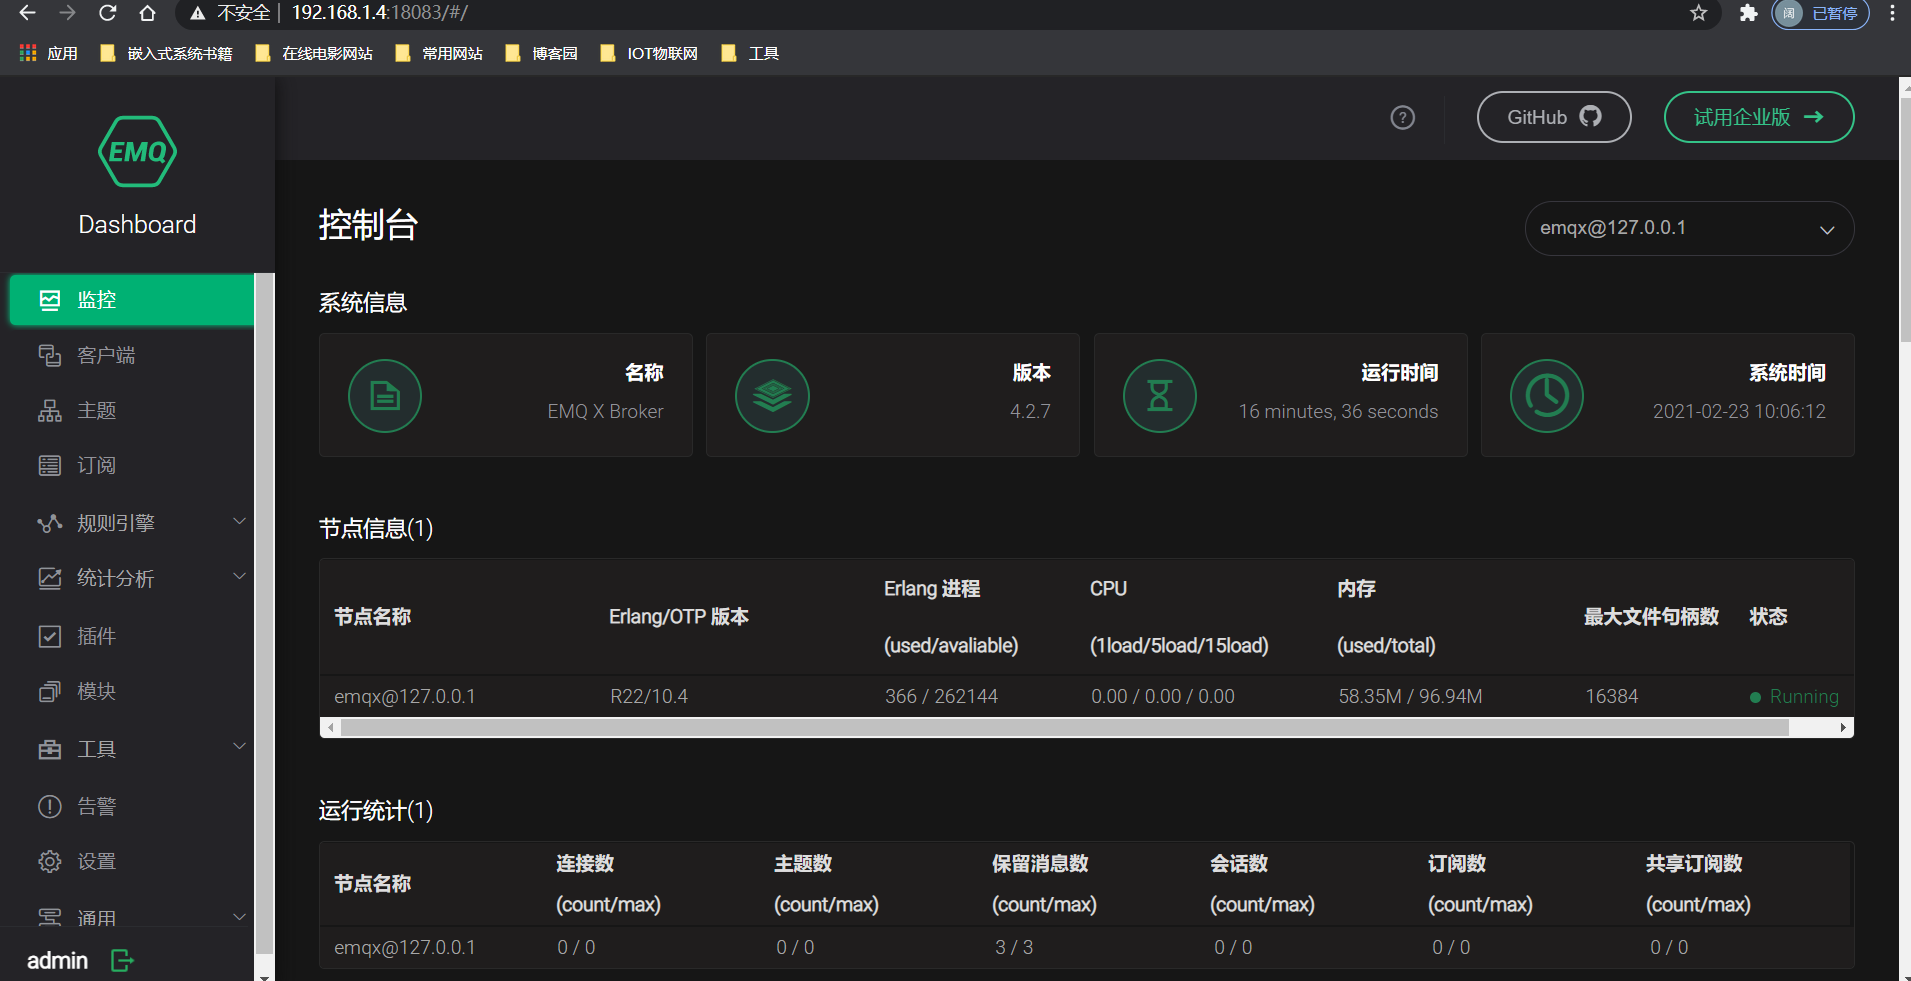Click the green Running status indicator

[x=1794, y=697]
